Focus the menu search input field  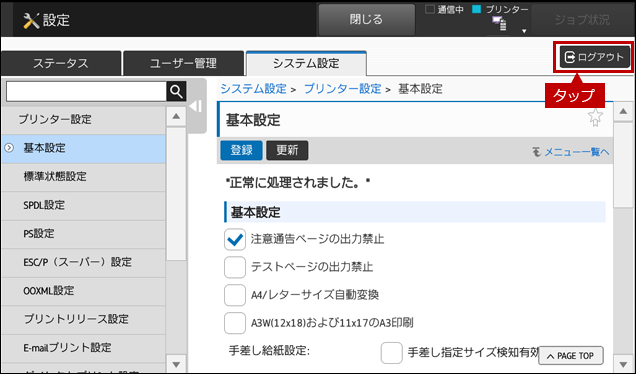click(x=86, y=92)
